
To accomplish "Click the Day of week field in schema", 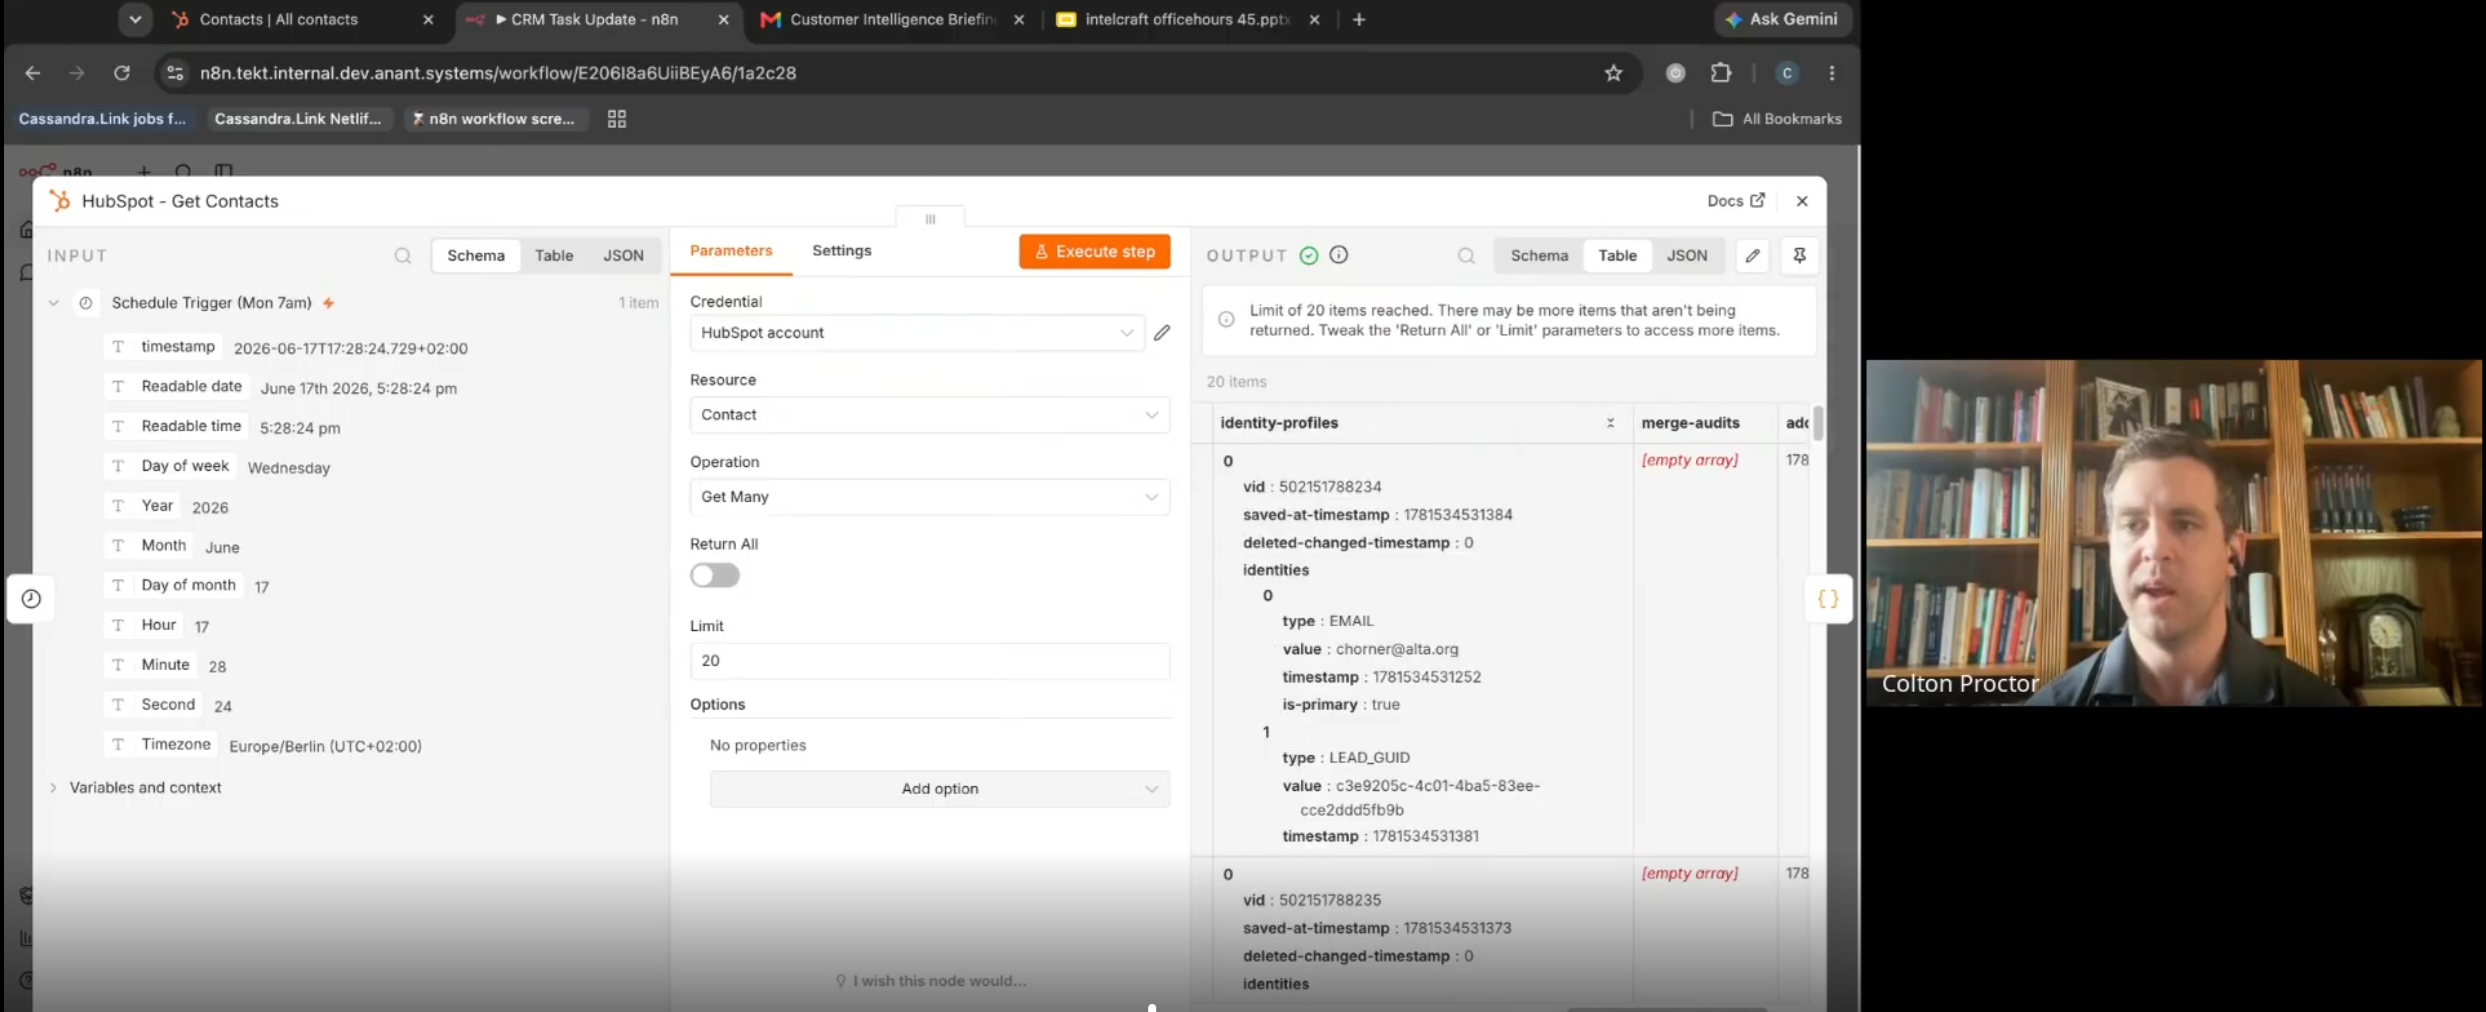I will 169,466.
